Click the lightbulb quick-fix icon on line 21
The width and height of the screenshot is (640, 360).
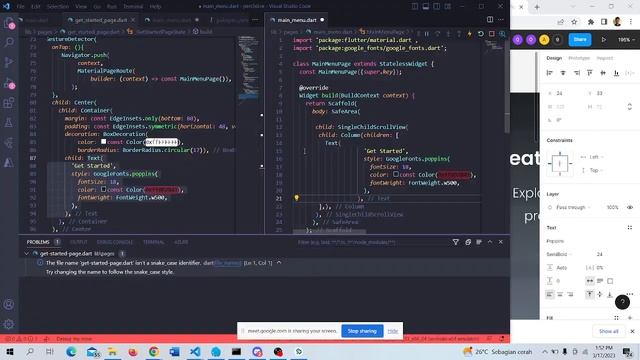click(x=297, y=198)
